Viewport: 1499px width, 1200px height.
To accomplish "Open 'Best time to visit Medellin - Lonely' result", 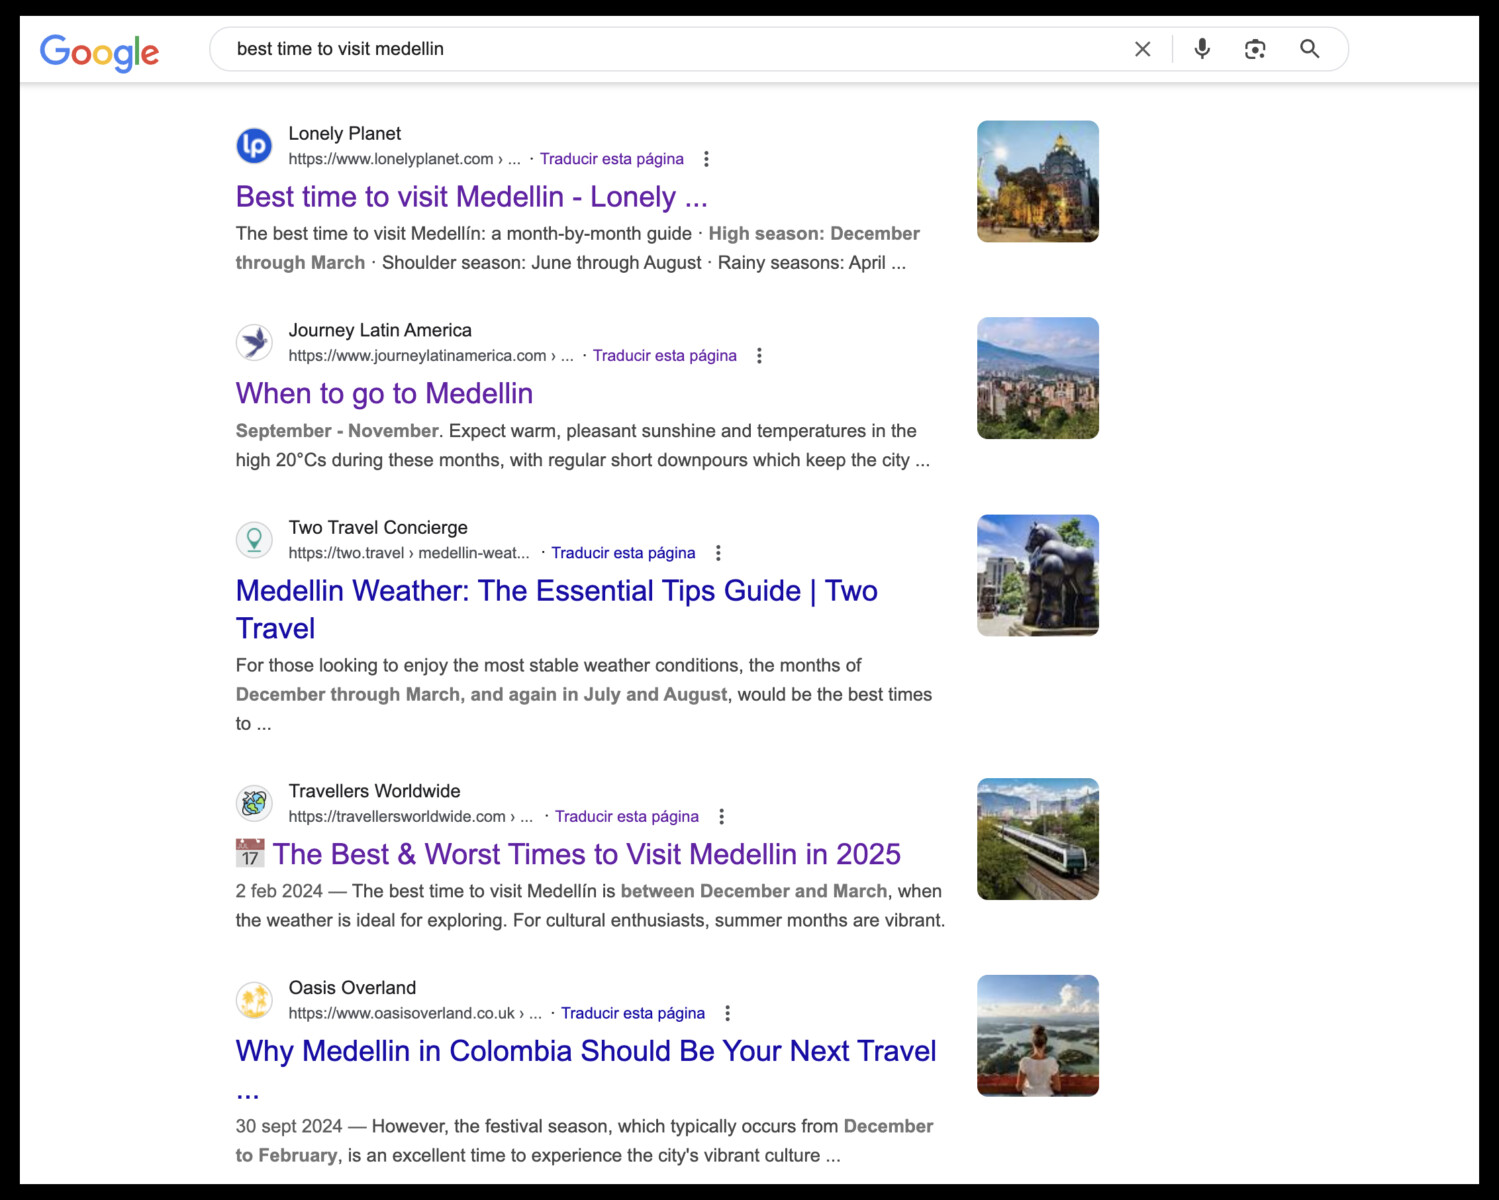I will [471, 197].
